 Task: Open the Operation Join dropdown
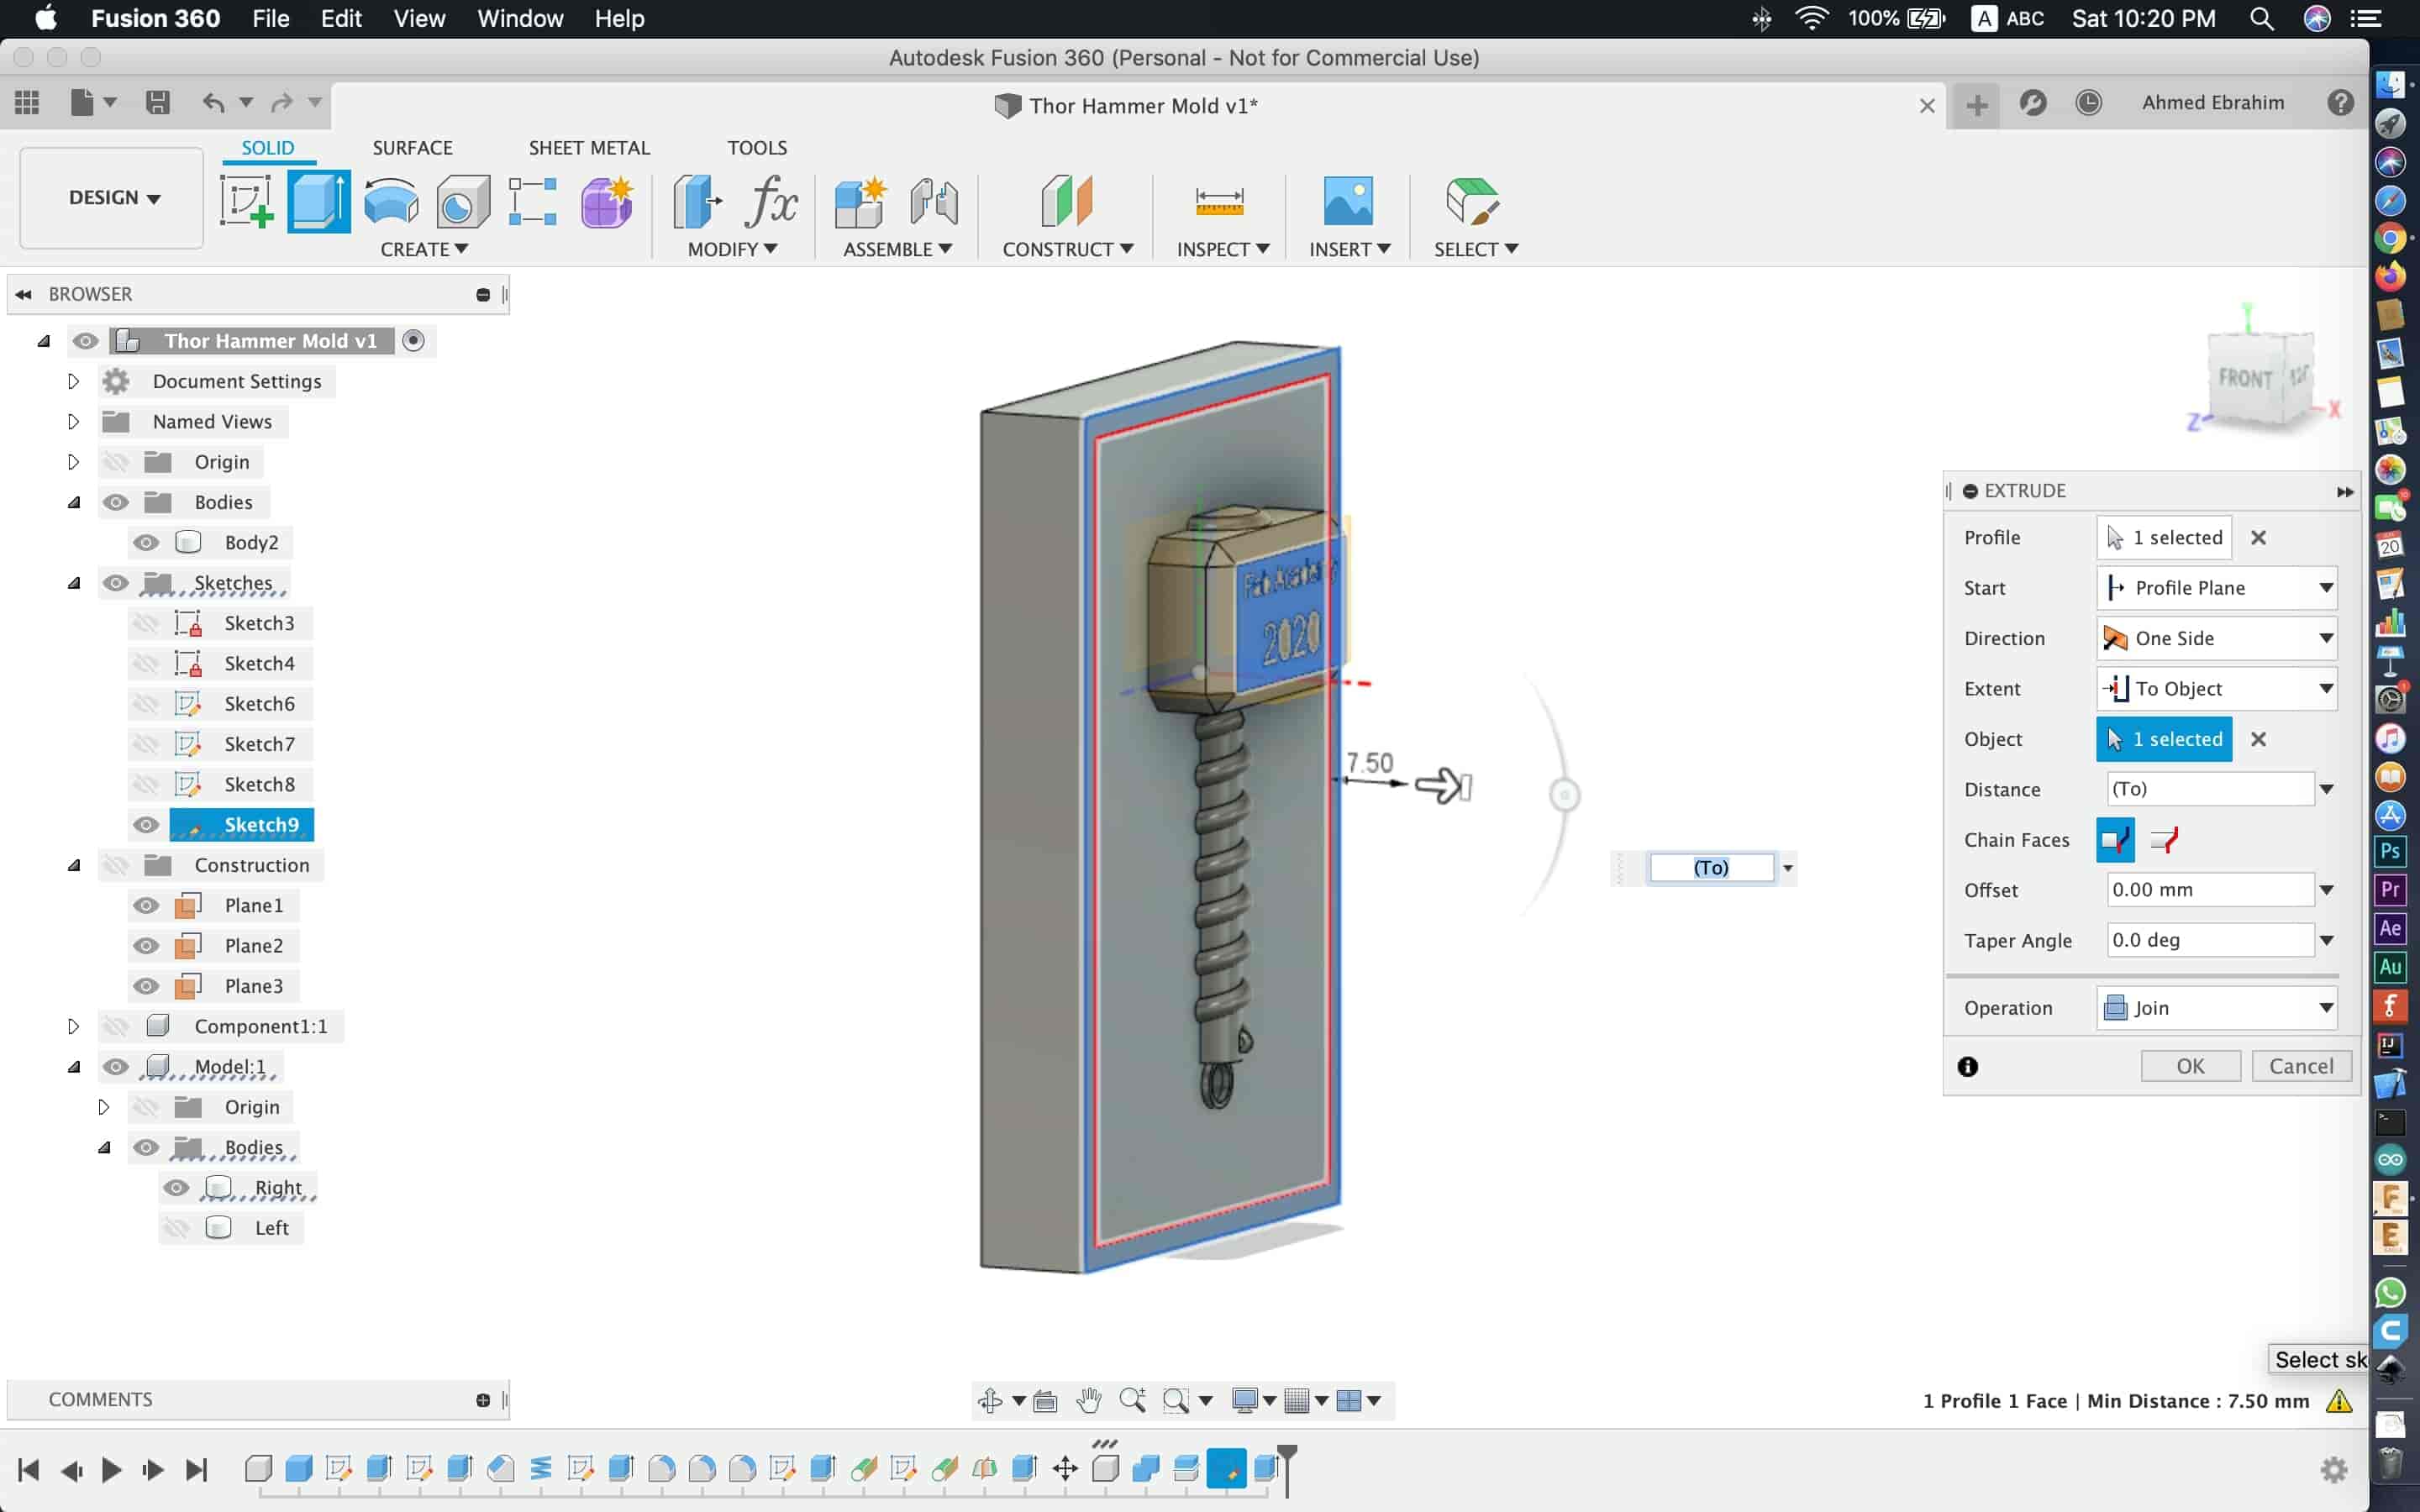coord(2216,1008)
